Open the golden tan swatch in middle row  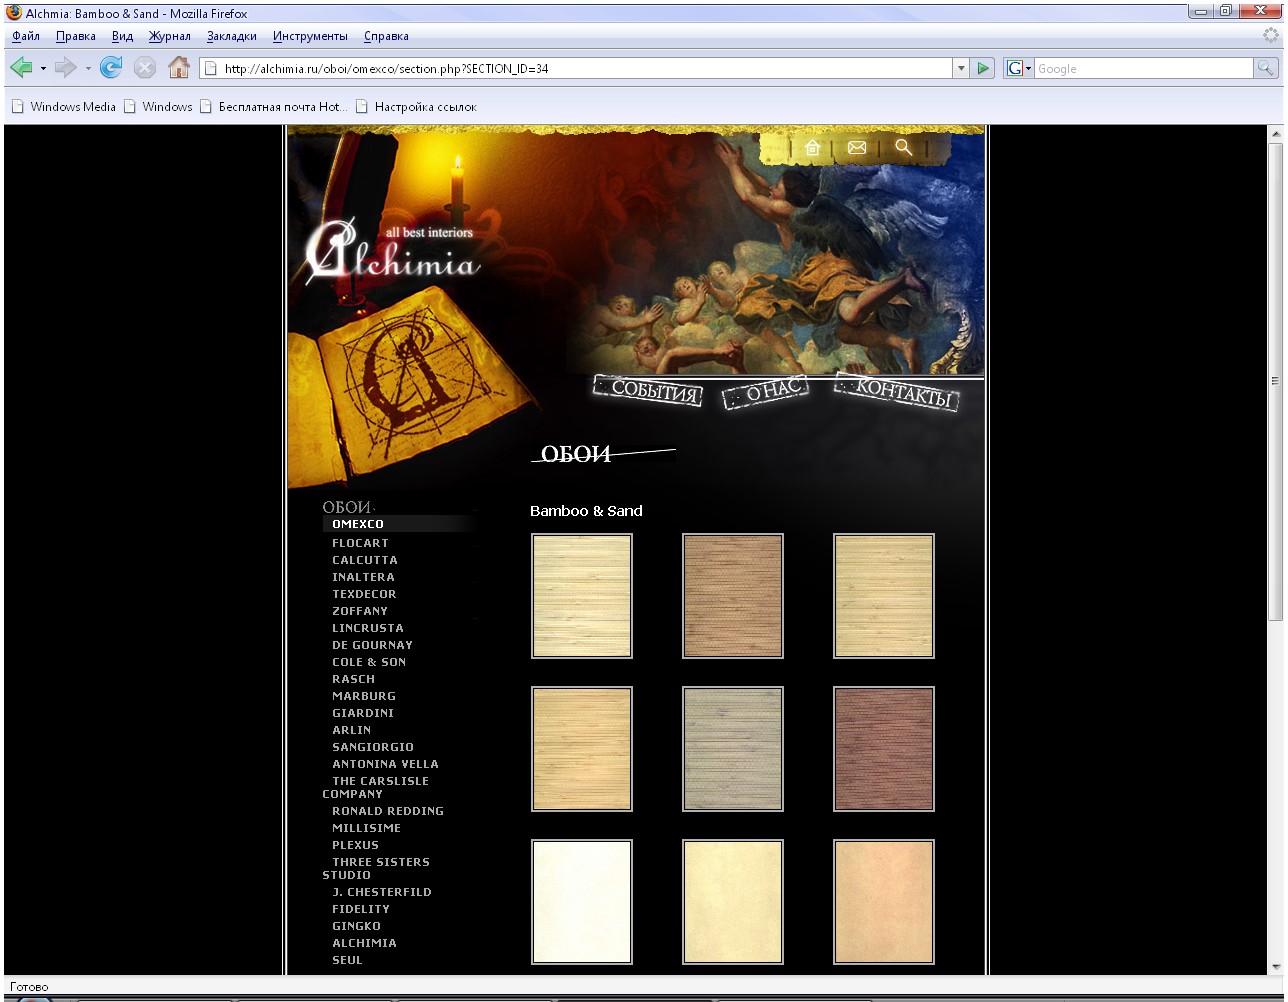[x=582, y=749]
